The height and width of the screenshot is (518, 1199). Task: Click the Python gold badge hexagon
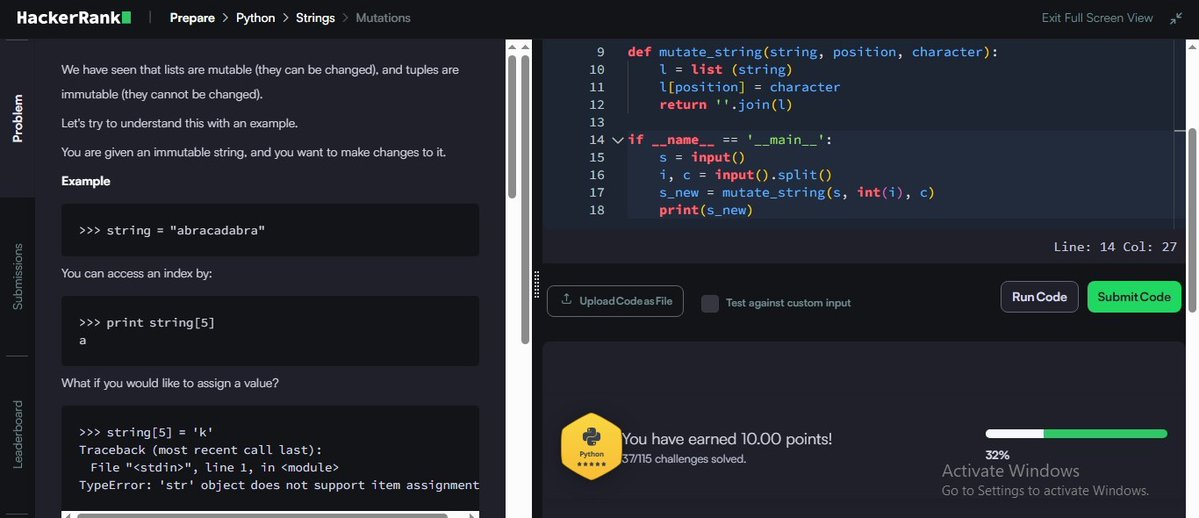590,445
